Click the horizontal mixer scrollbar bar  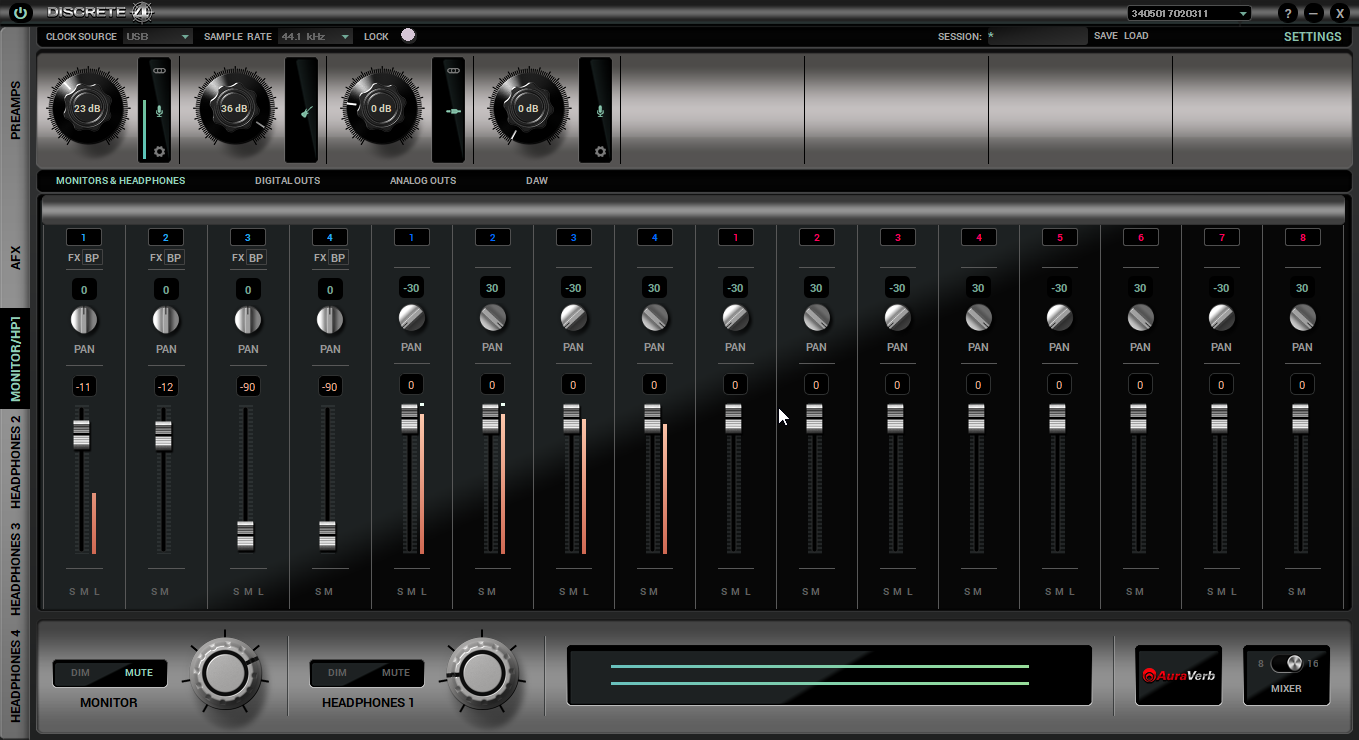[x=692, y=209]
